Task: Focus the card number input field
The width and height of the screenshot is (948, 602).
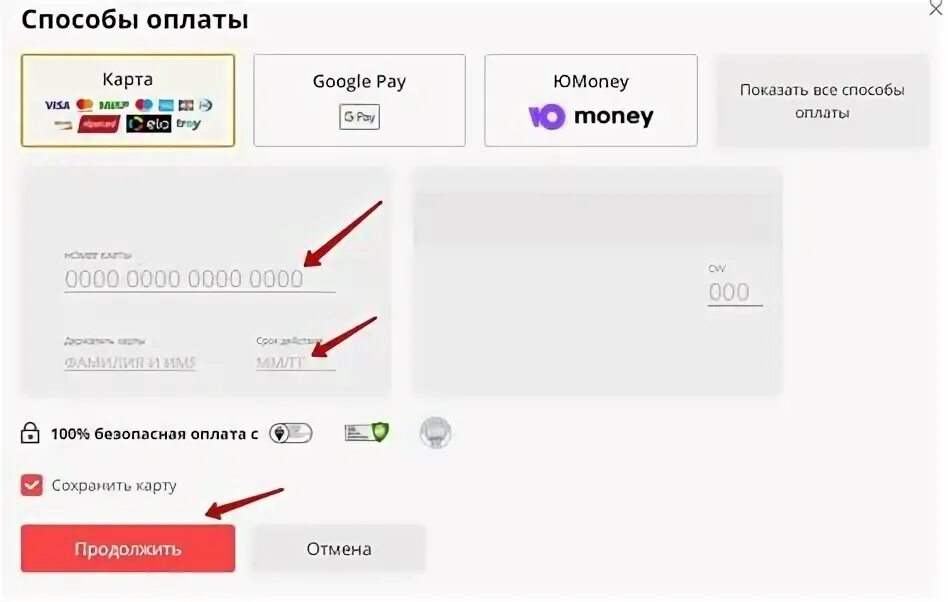Action: click(200, 279)
